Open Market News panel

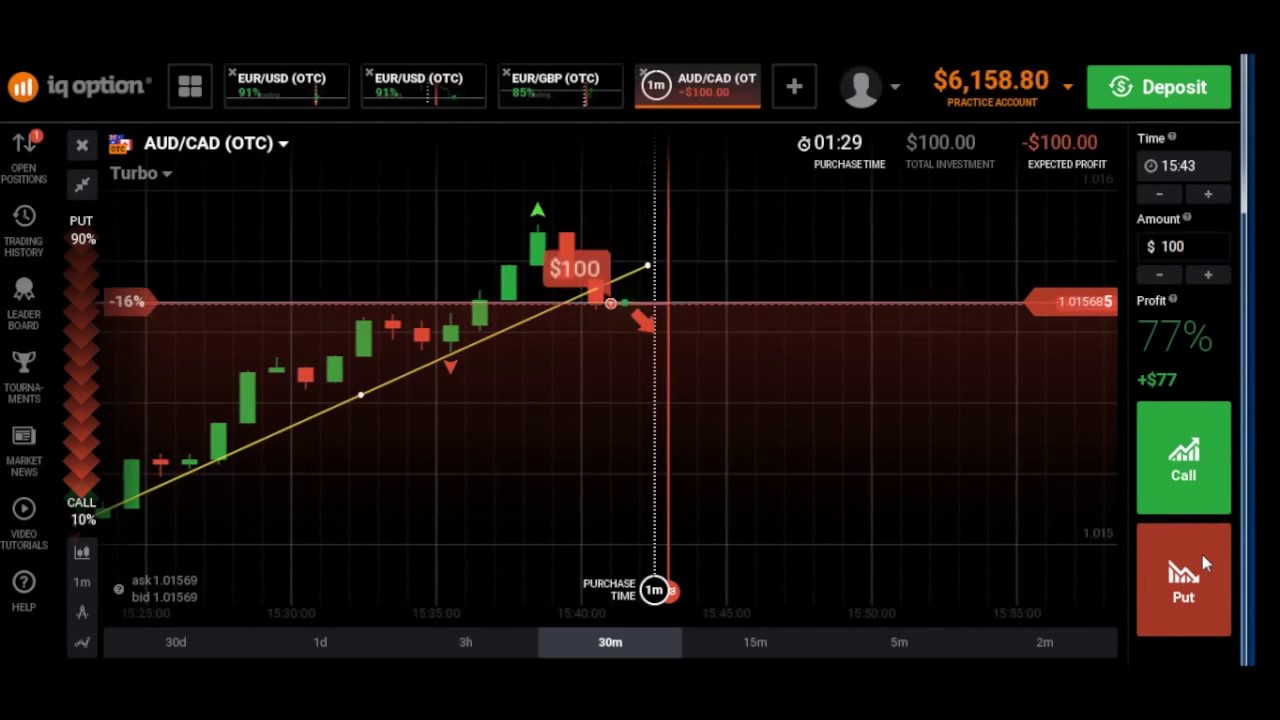24,451
